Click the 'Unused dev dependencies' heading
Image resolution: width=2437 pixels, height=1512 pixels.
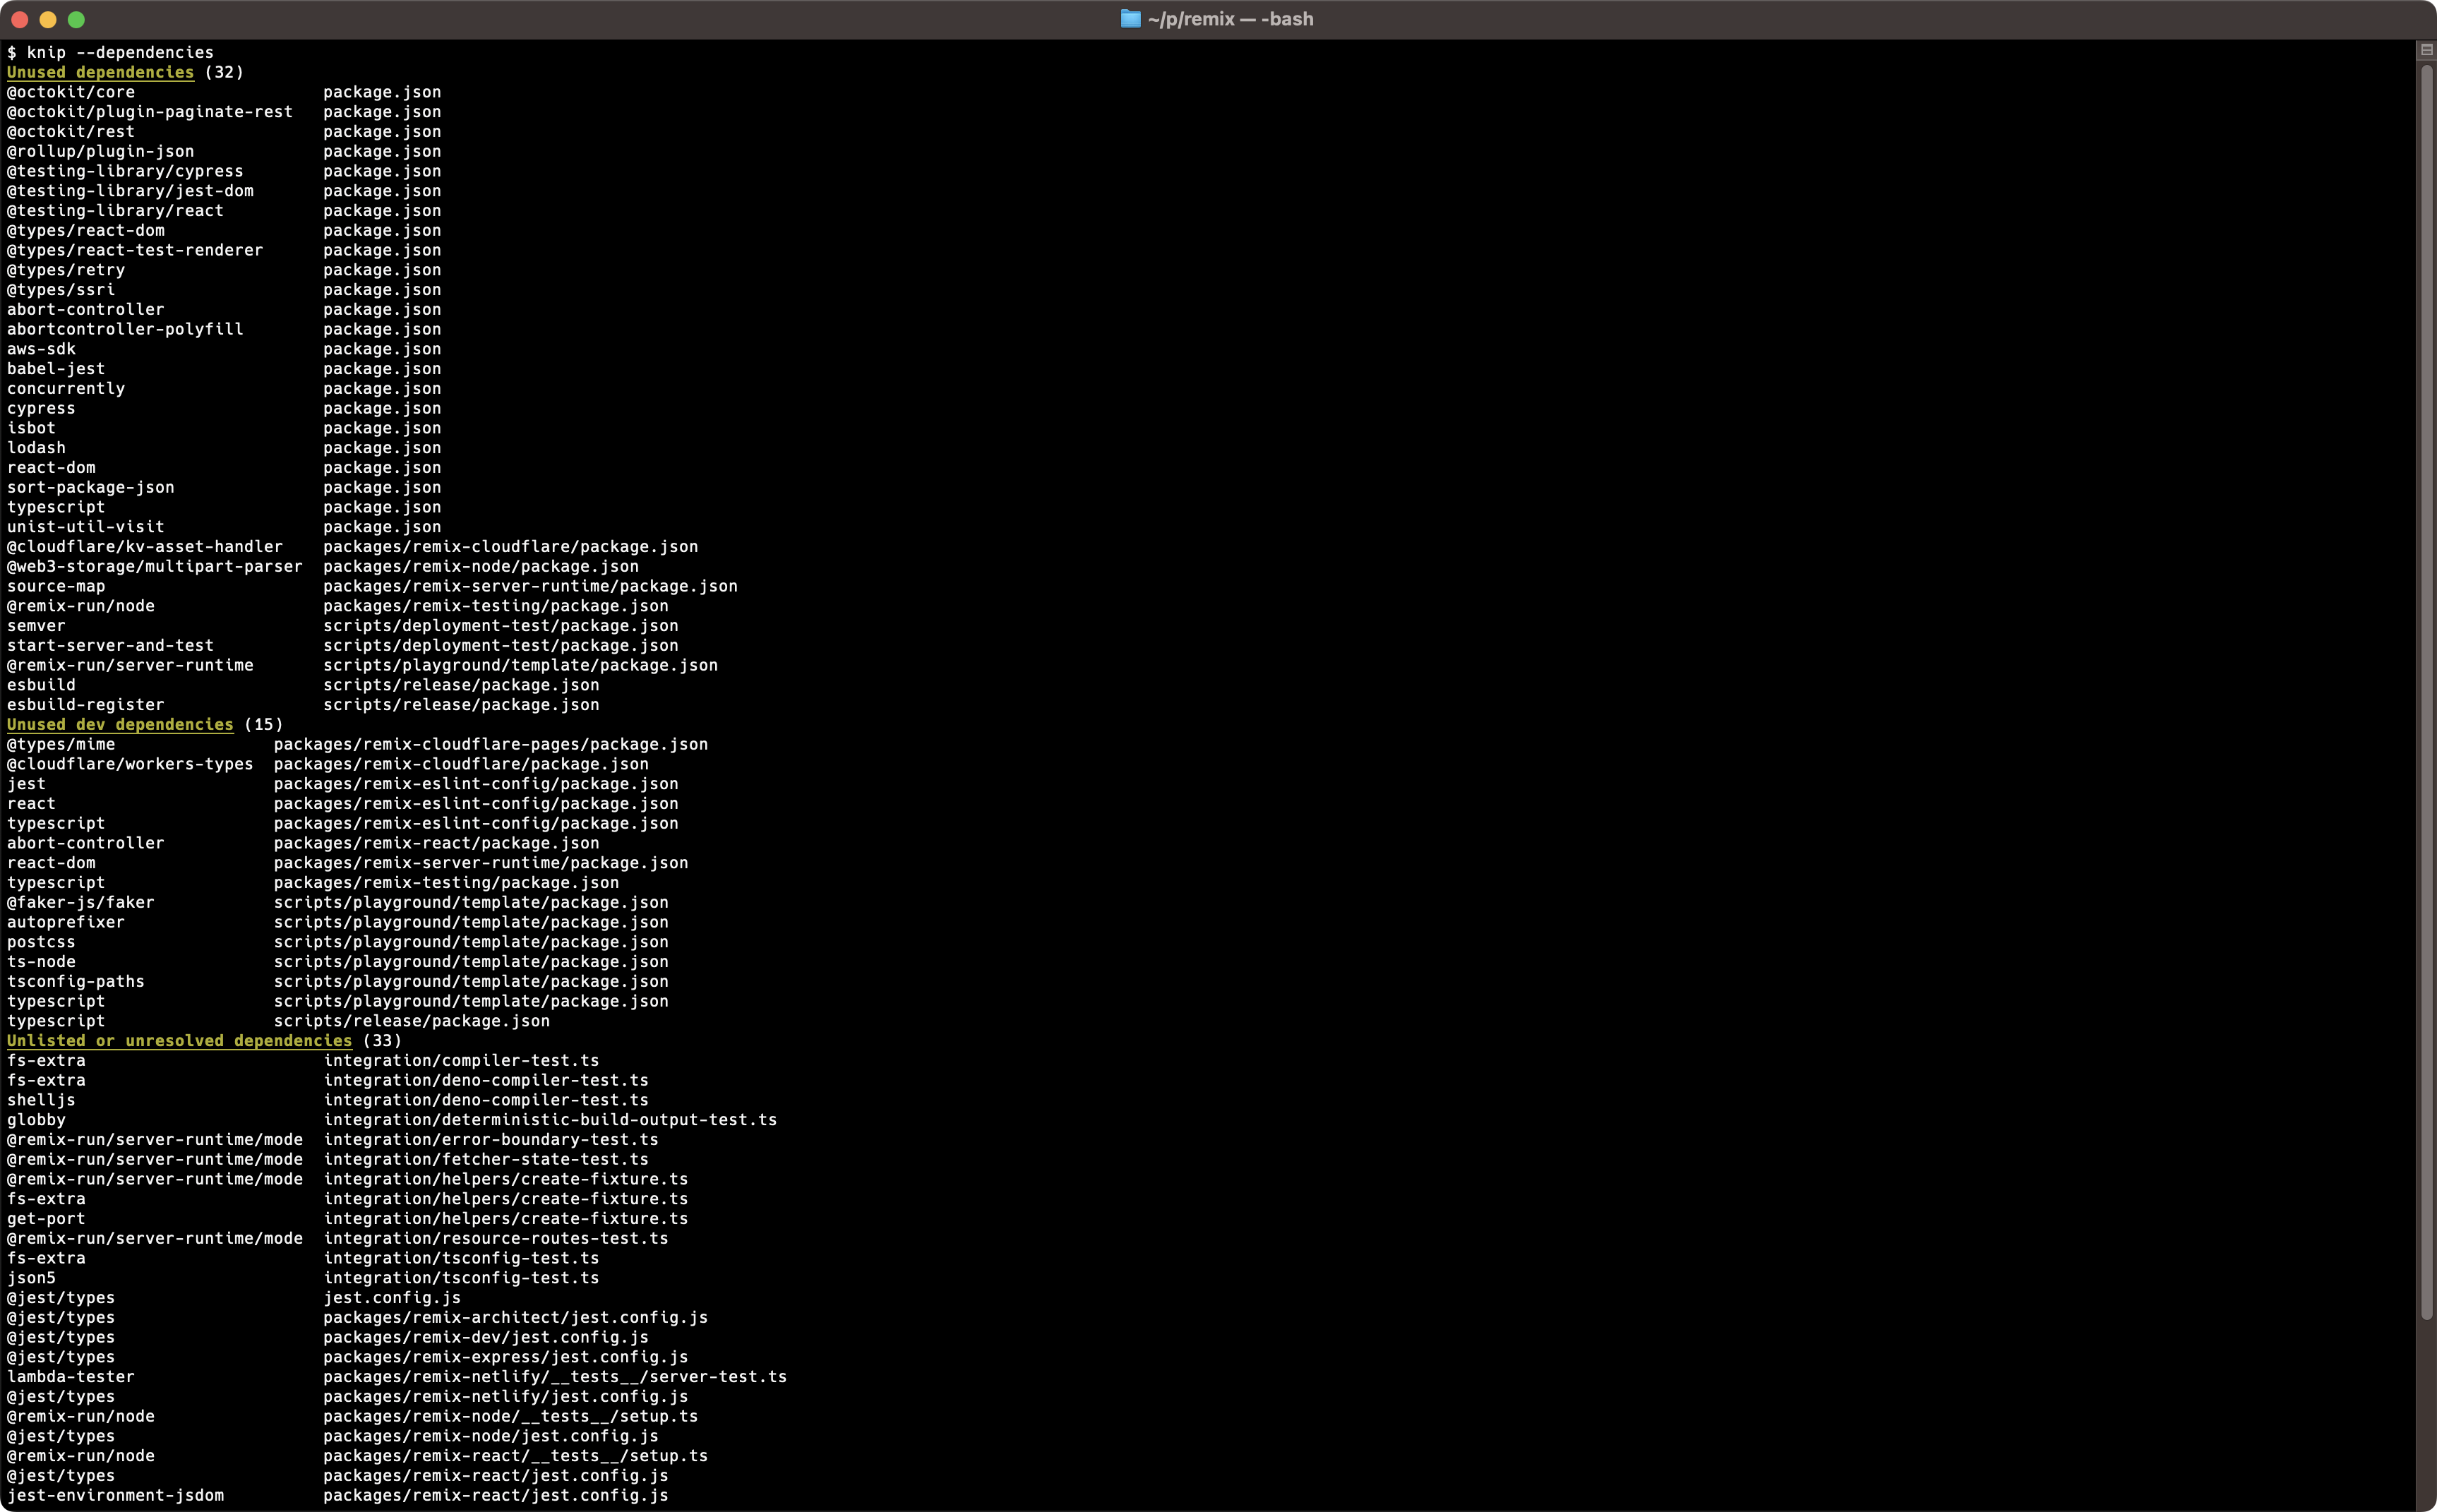point(120,724)
